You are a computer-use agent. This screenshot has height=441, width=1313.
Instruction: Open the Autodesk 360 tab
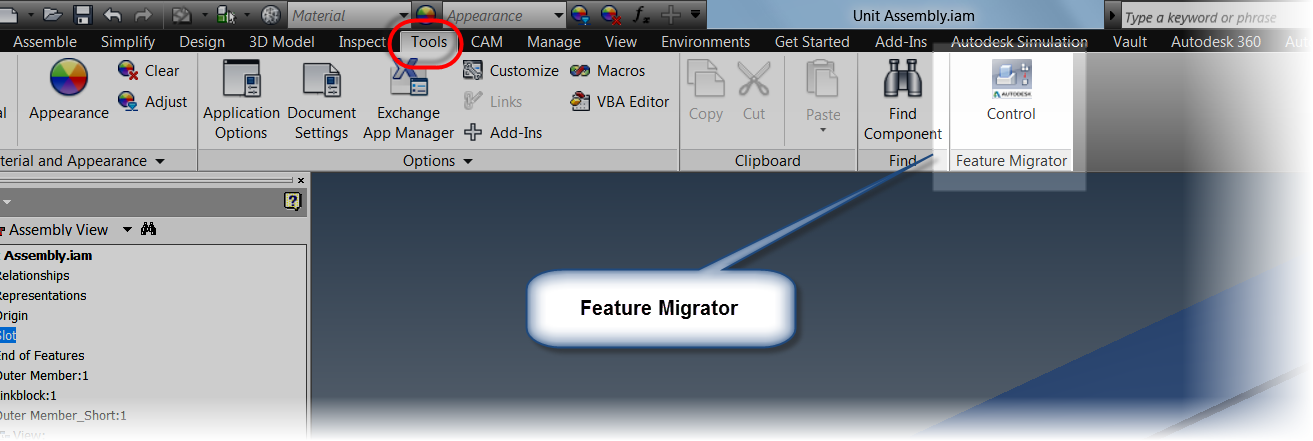click(x=1216, y=42)
